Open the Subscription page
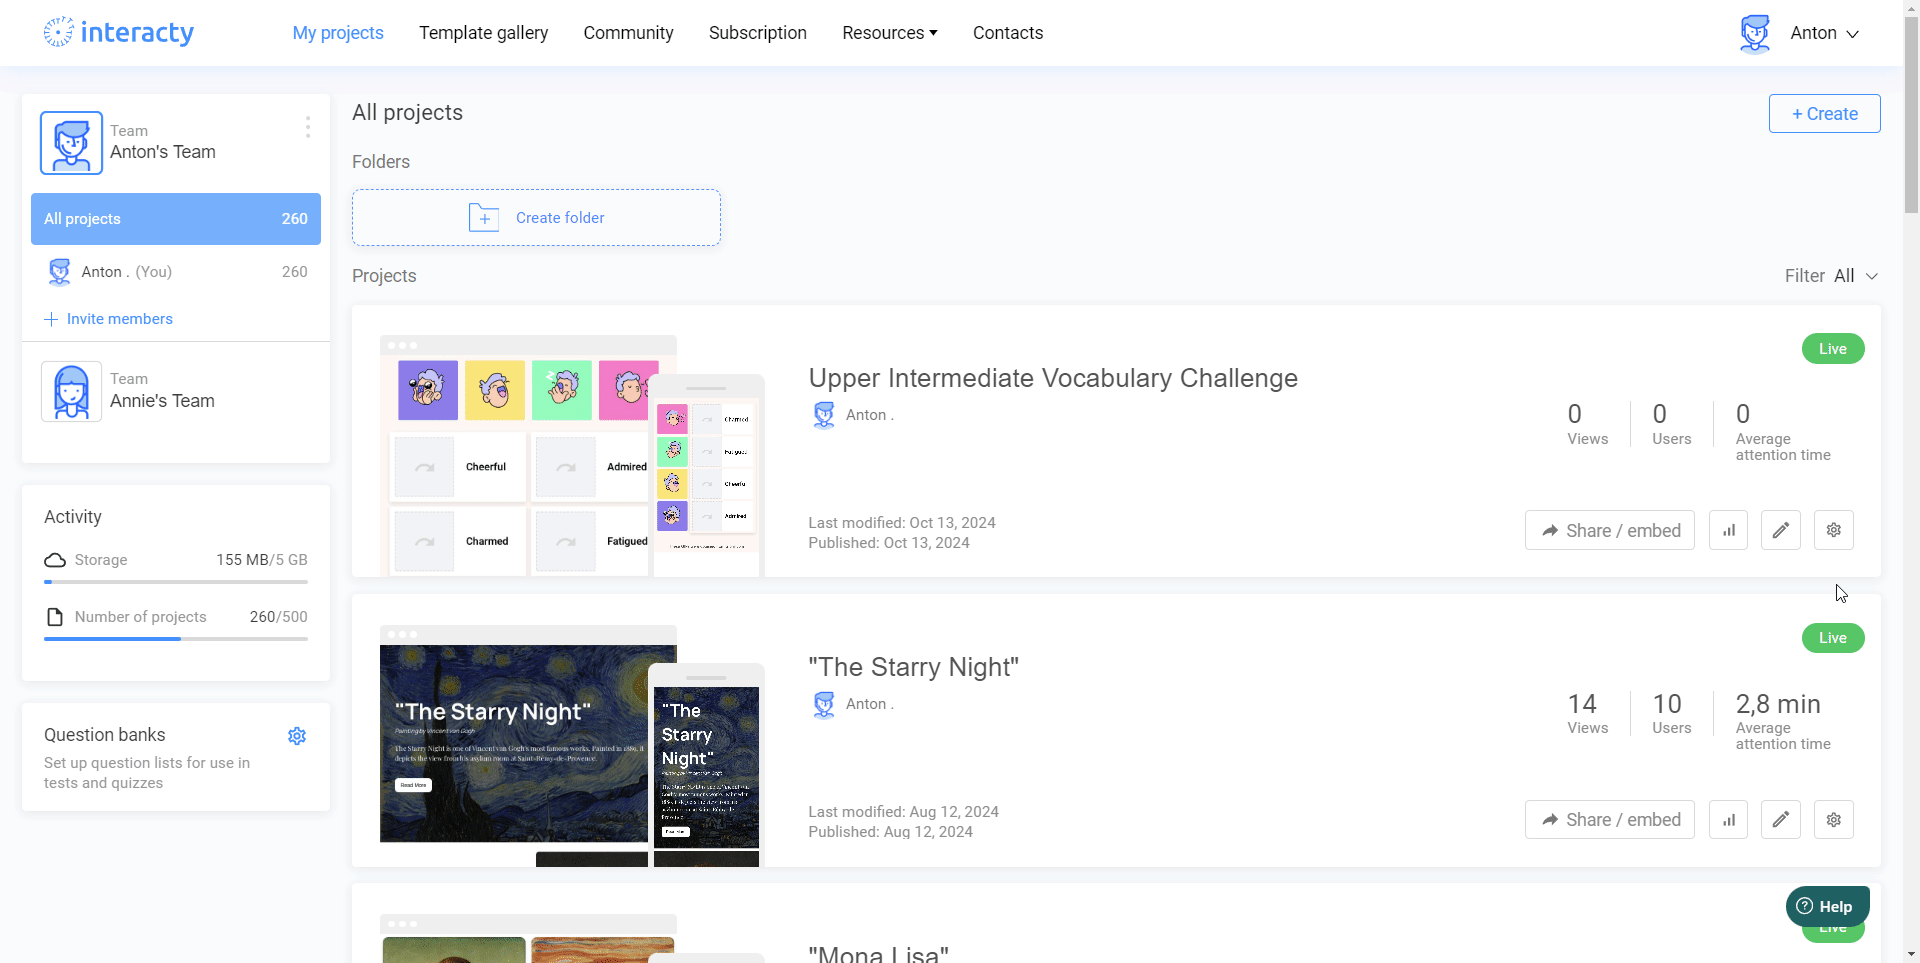1920x963 pixels. (x=758, y=33)
